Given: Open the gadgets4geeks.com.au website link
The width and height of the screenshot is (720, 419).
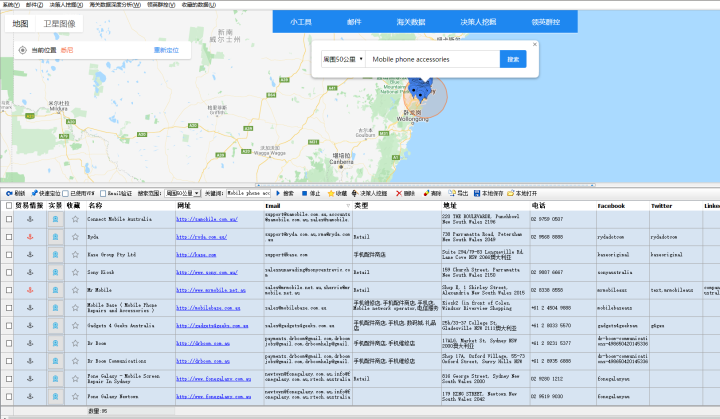Looking at the screenshot, I should 212,326.
